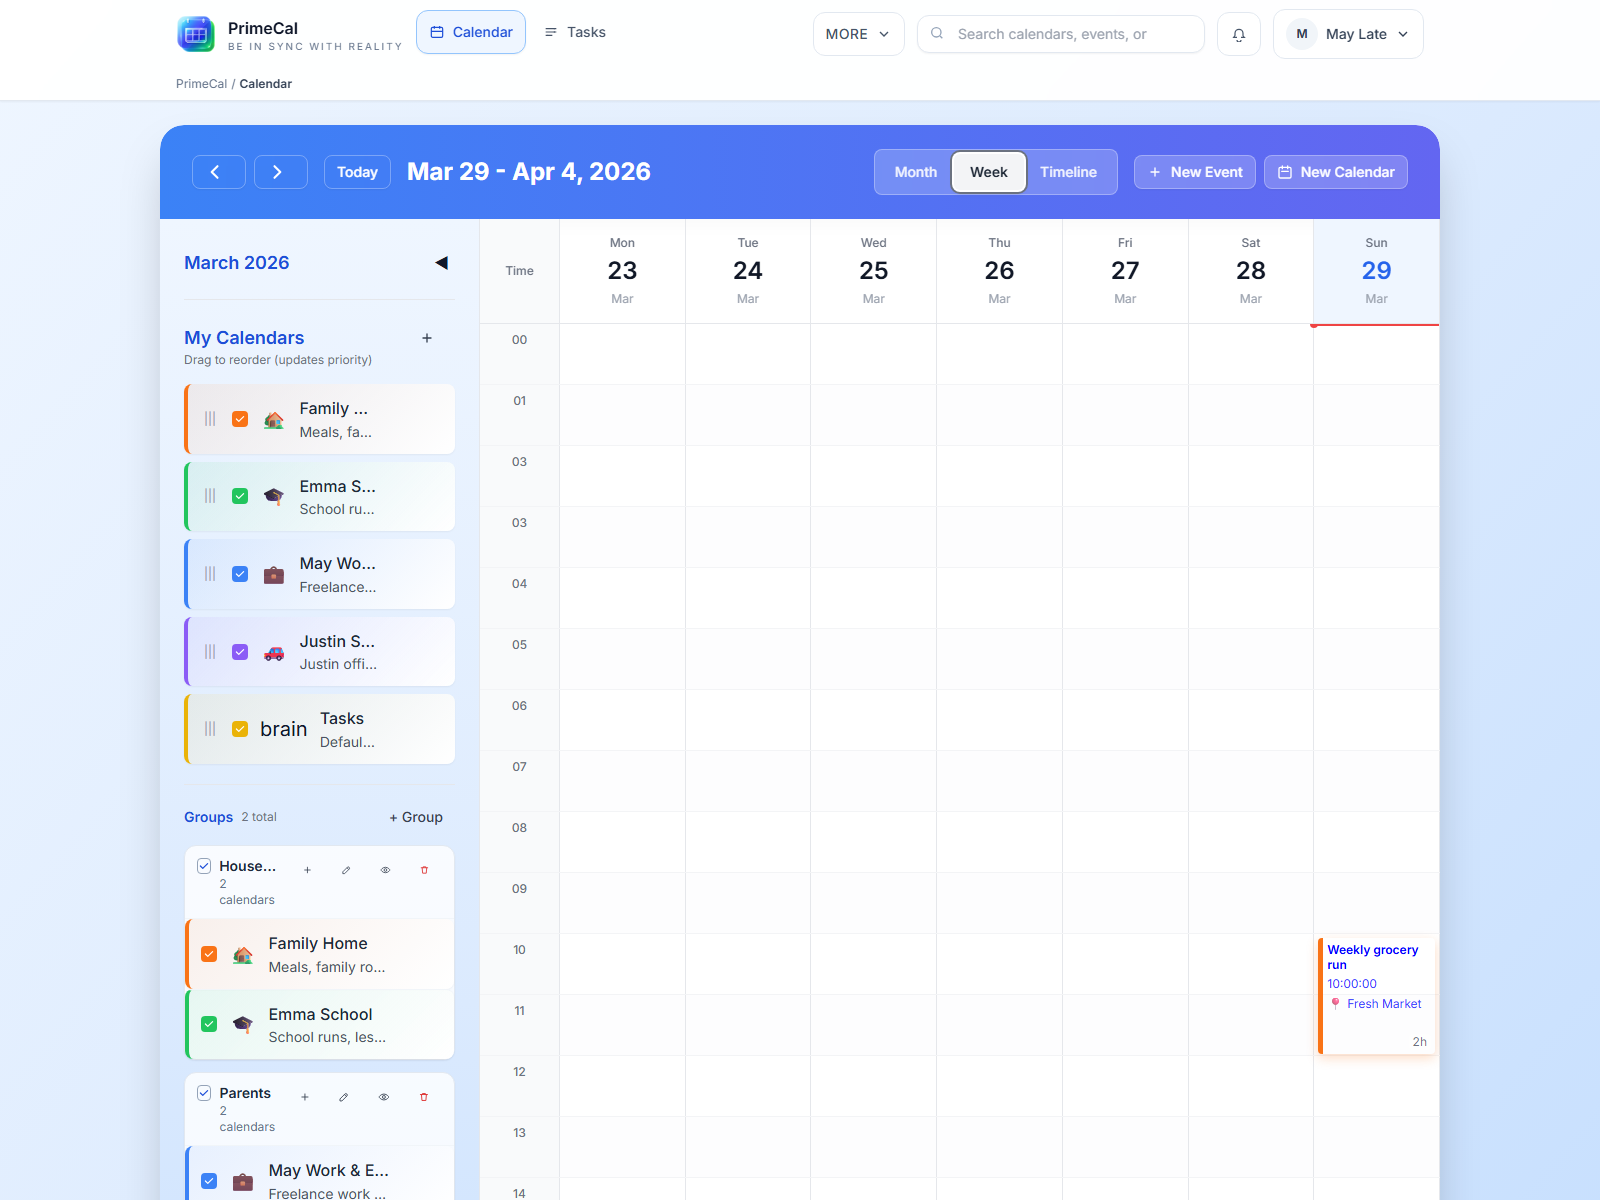Collapse March 2026 mini calendar with arrow
1600x1200 pixels.
[441, 262]
